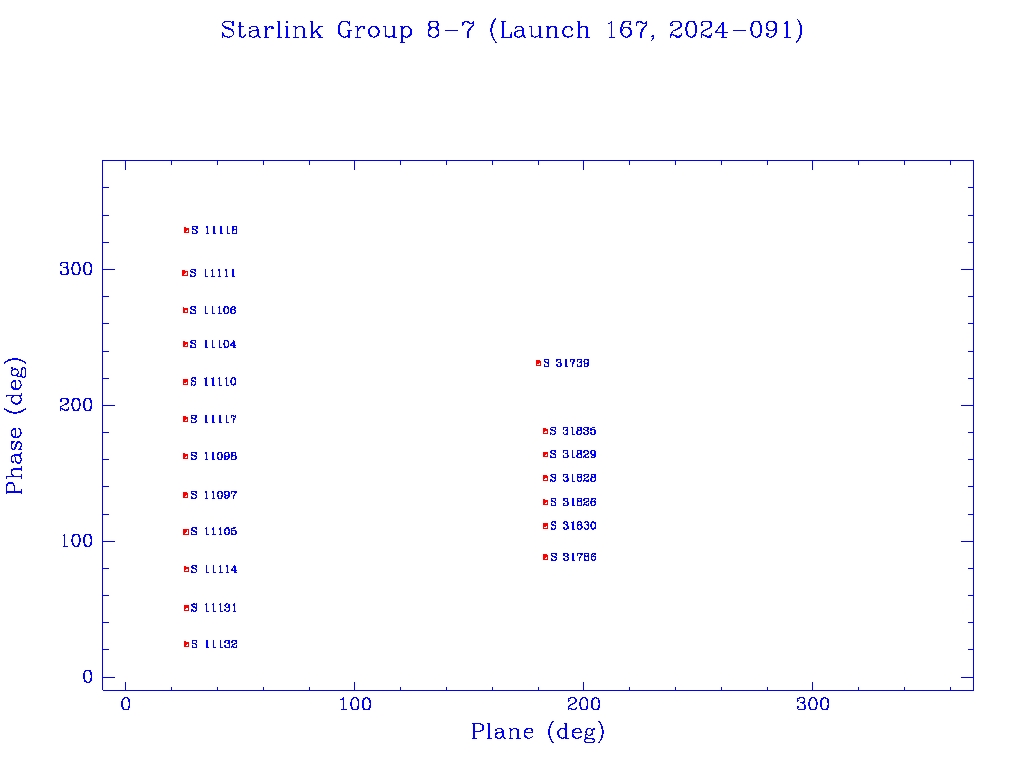Select the red marker for S 11132
The width and height of the screenshot is (1024, 768).
(x=186, y=644)
